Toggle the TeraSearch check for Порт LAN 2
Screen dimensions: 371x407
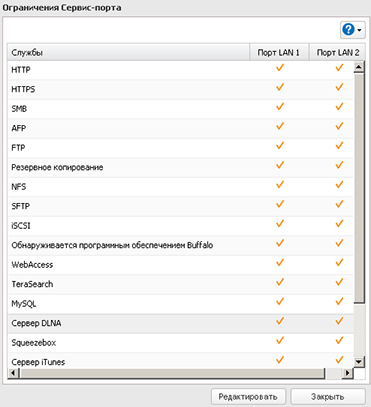pyautogui.click(x=339, y=282)
